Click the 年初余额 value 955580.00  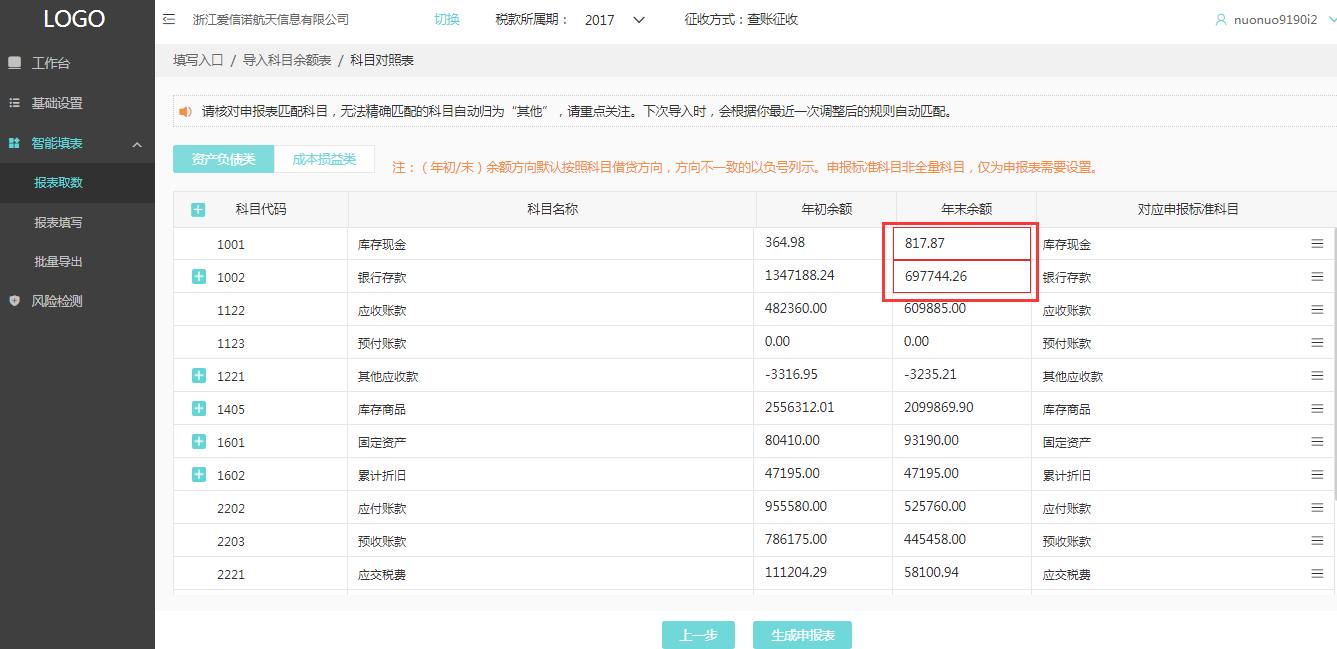click(795, 506)
